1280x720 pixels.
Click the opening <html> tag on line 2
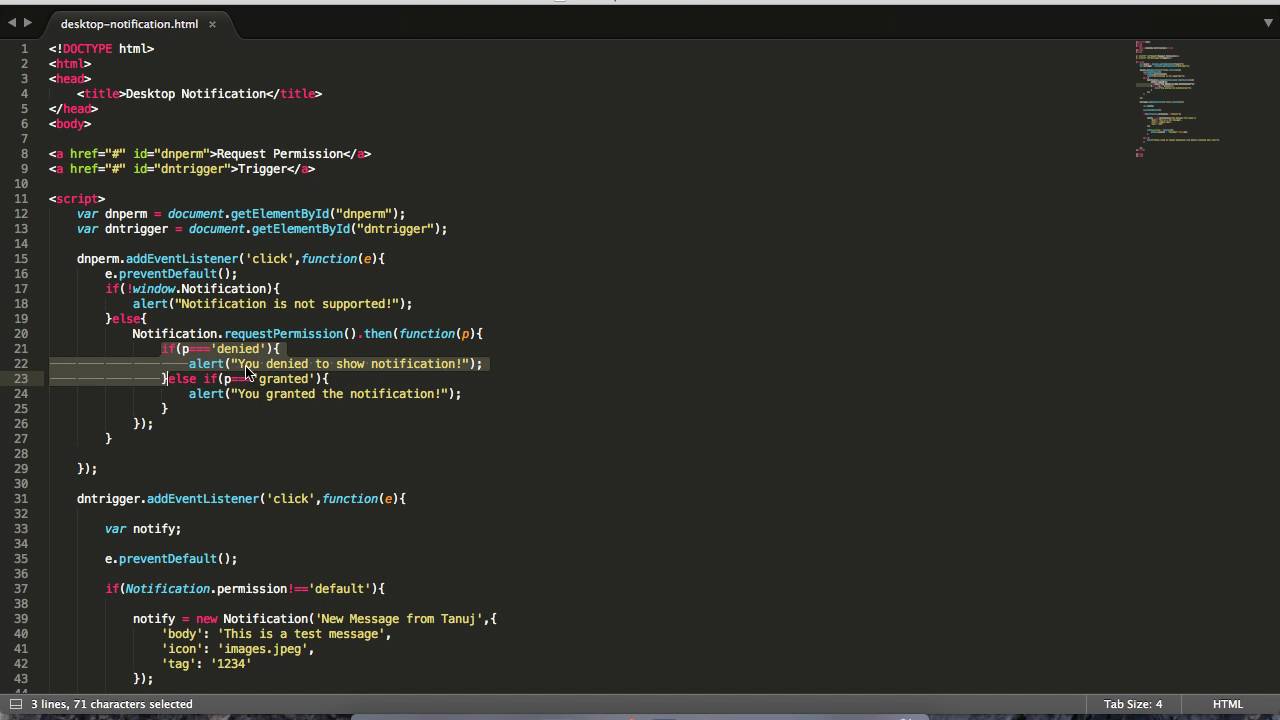(x=70, y=64)
